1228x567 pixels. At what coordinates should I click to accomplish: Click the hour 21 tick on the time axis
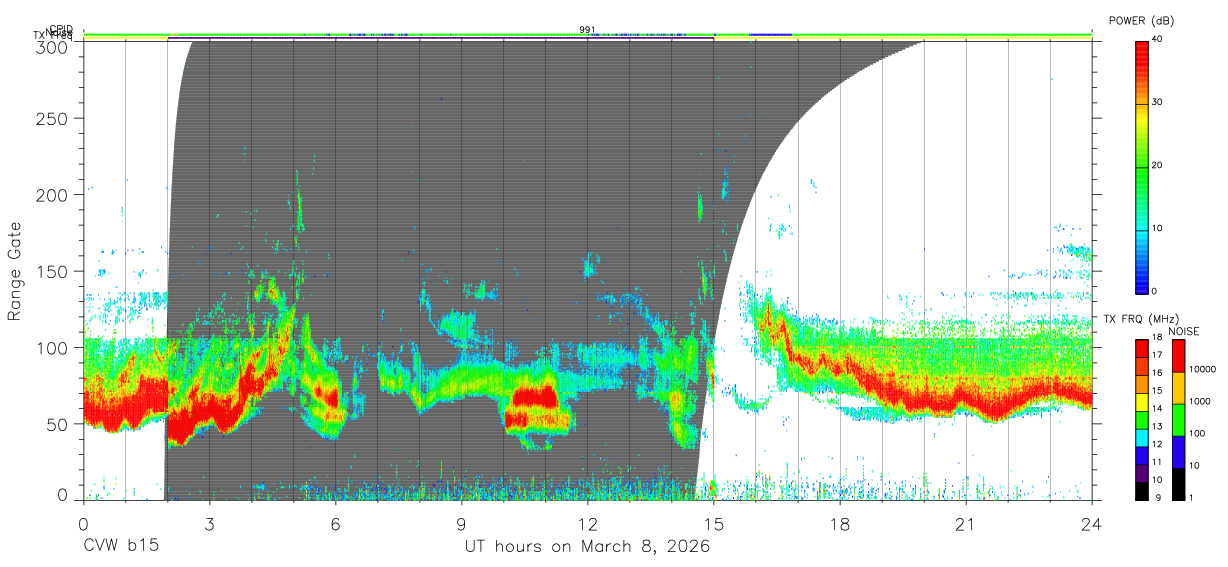click(x=966, y=524)
